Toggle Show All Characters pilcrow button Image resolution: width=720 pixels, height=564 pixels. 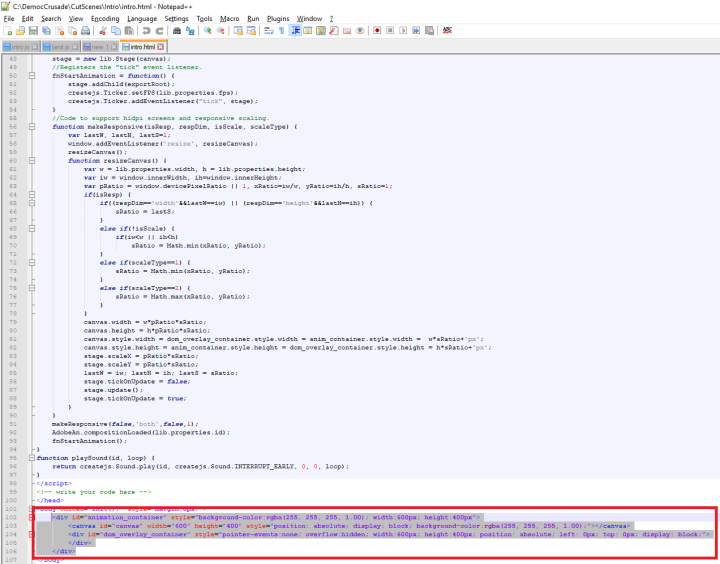(x=281, y=31)
